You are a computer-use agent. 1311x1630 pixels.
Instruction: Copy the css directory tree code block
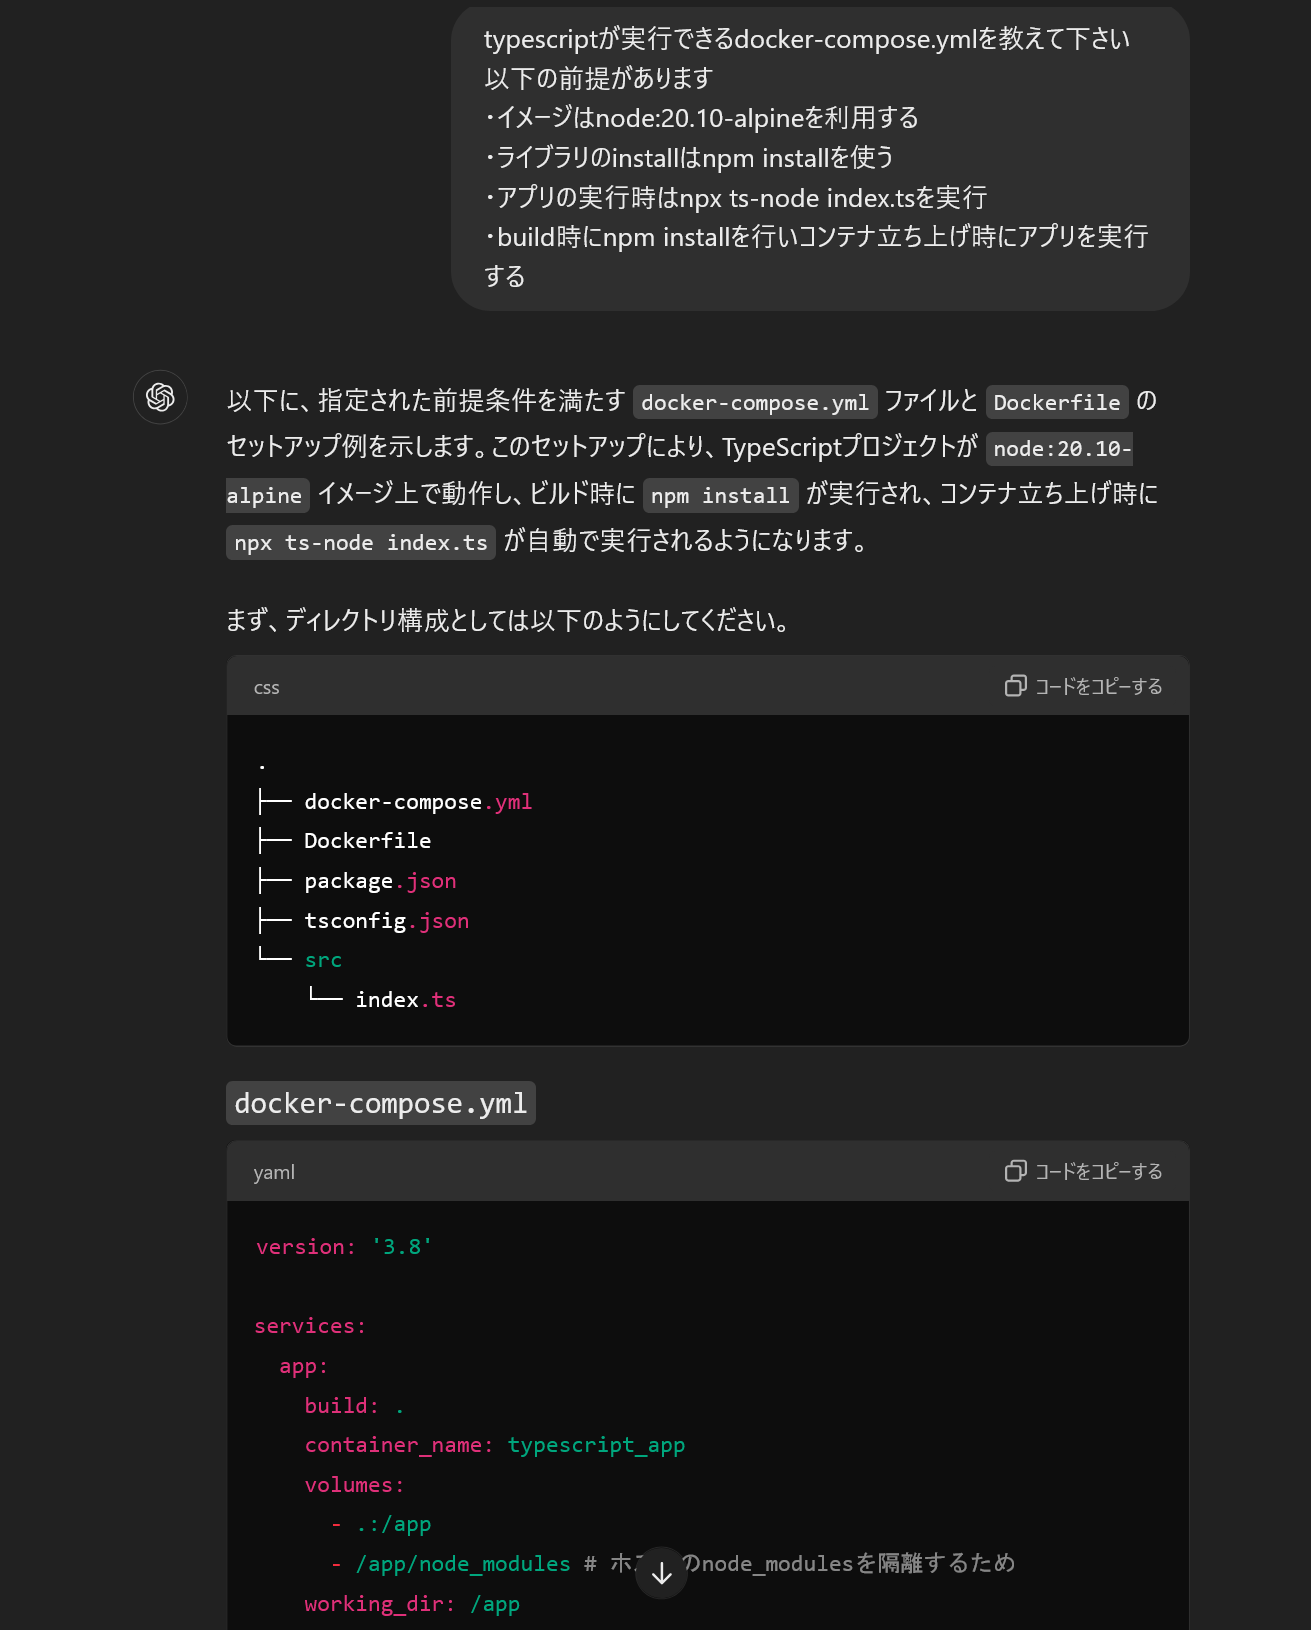1083,686
